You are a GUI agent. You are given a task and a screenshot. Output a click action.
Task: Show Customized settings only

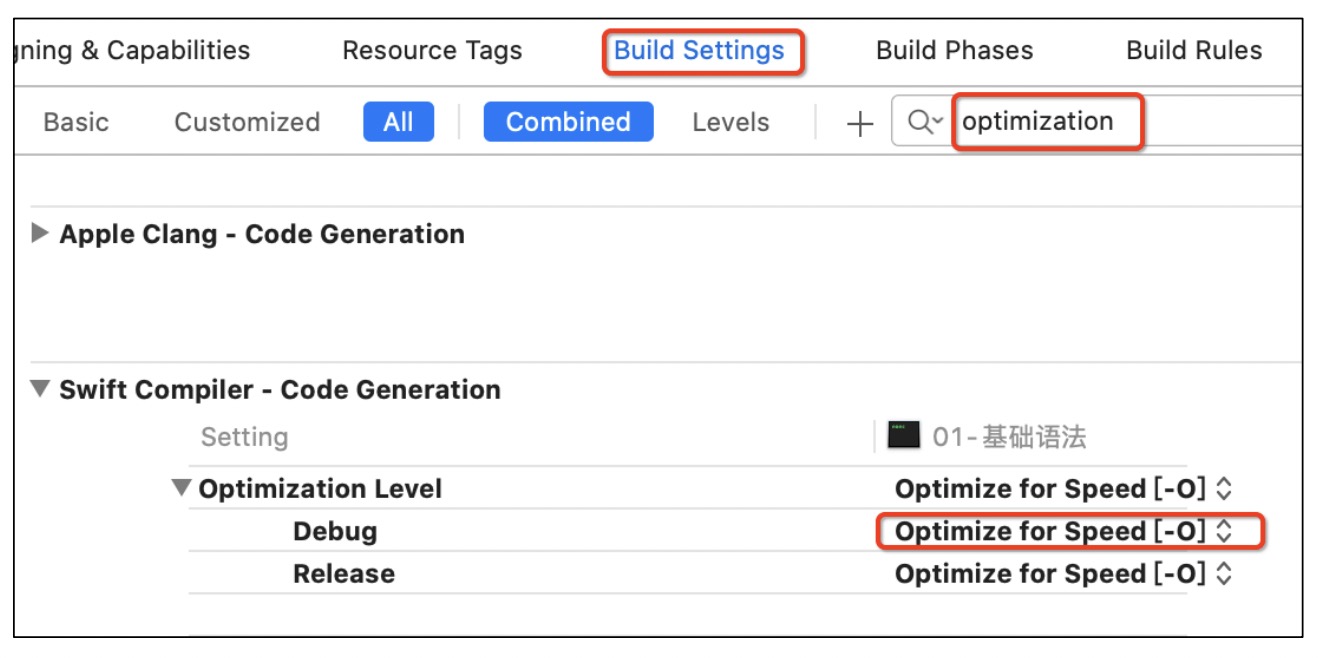(247, 122)
